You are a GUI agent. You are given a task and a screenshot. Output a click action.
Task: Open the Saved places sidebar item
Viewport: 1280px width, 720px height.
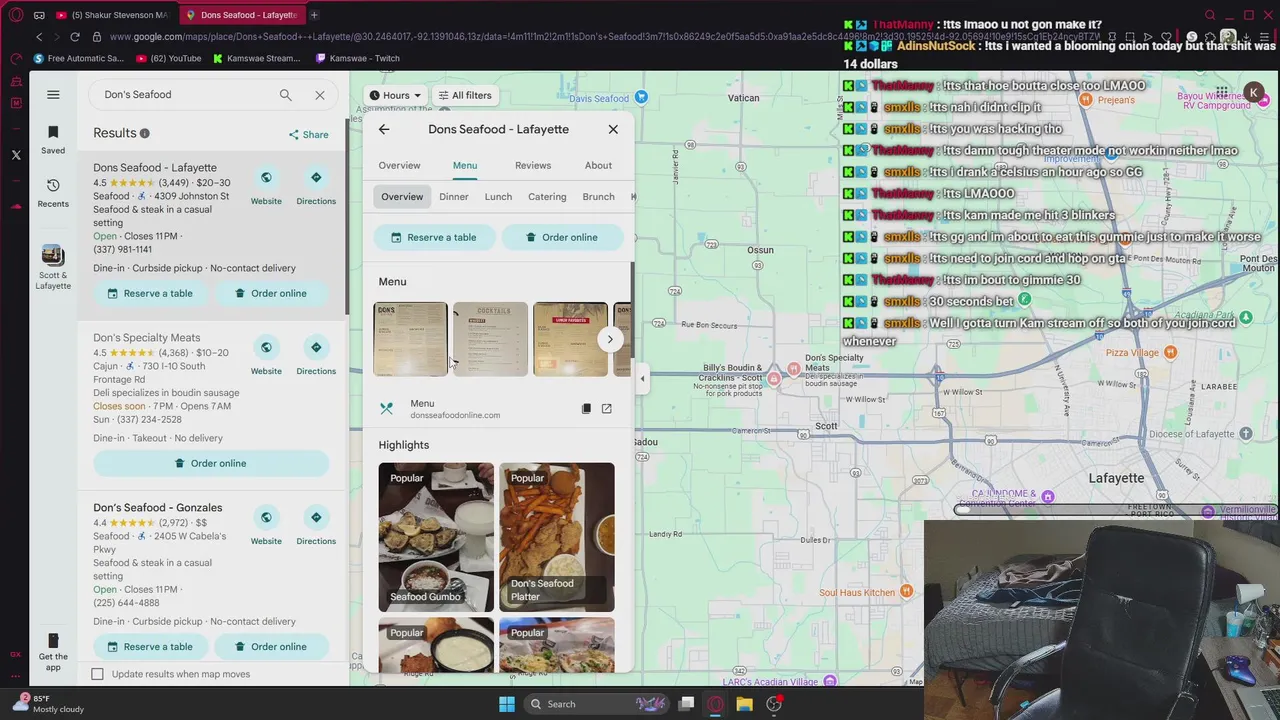point(53,139)
